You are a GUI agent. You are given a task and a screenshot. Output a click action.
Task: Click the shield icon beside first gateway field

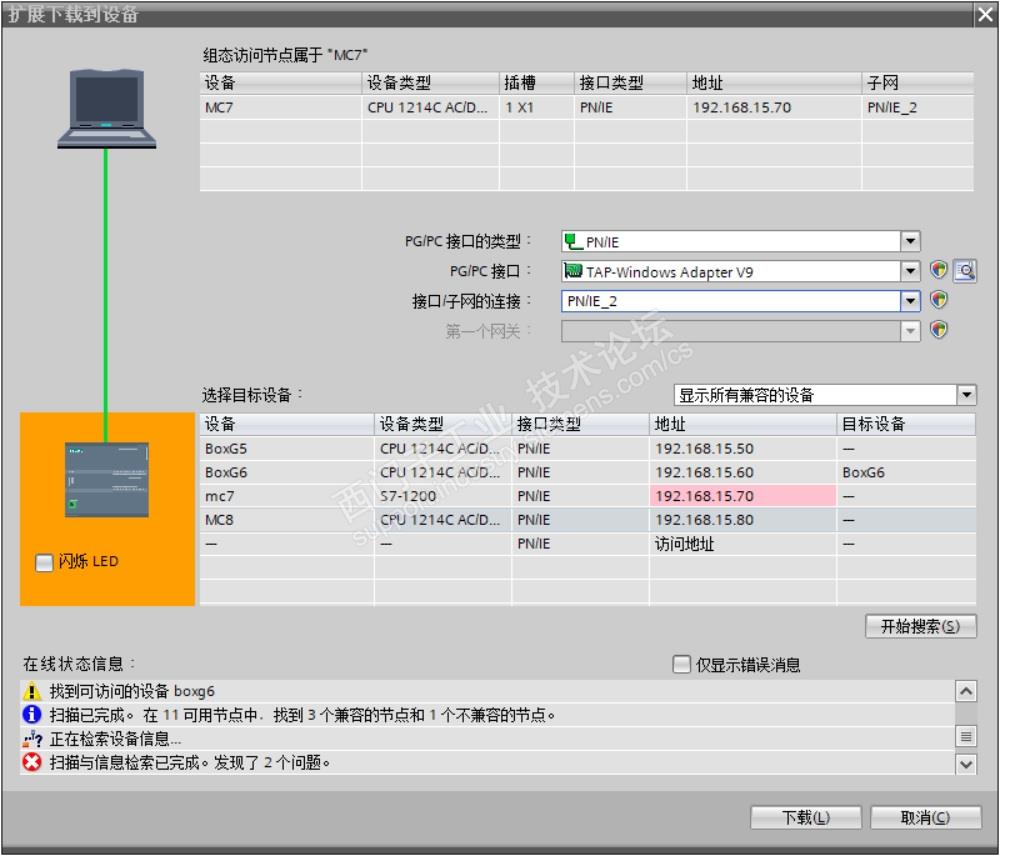click(x=938, y=330)
